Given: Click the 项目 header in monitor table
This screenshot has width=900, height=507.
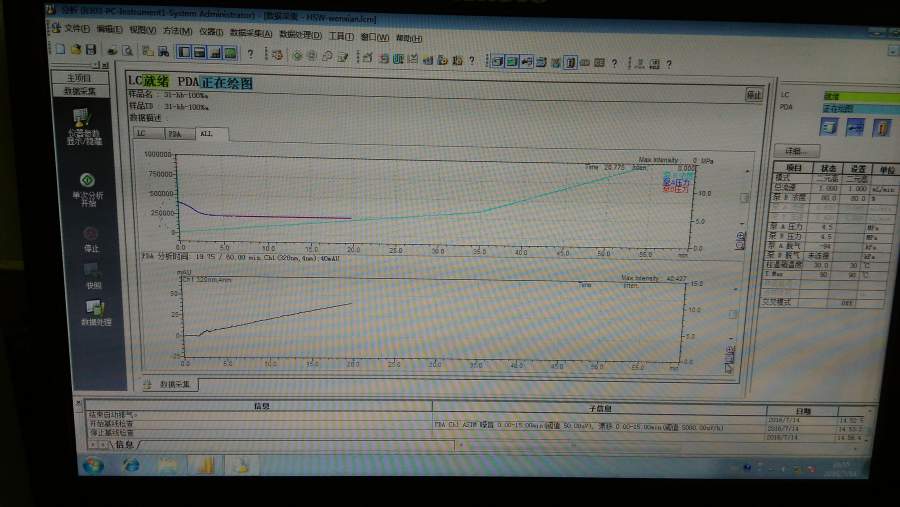Looking at the screenshot, I should [793, 168].
